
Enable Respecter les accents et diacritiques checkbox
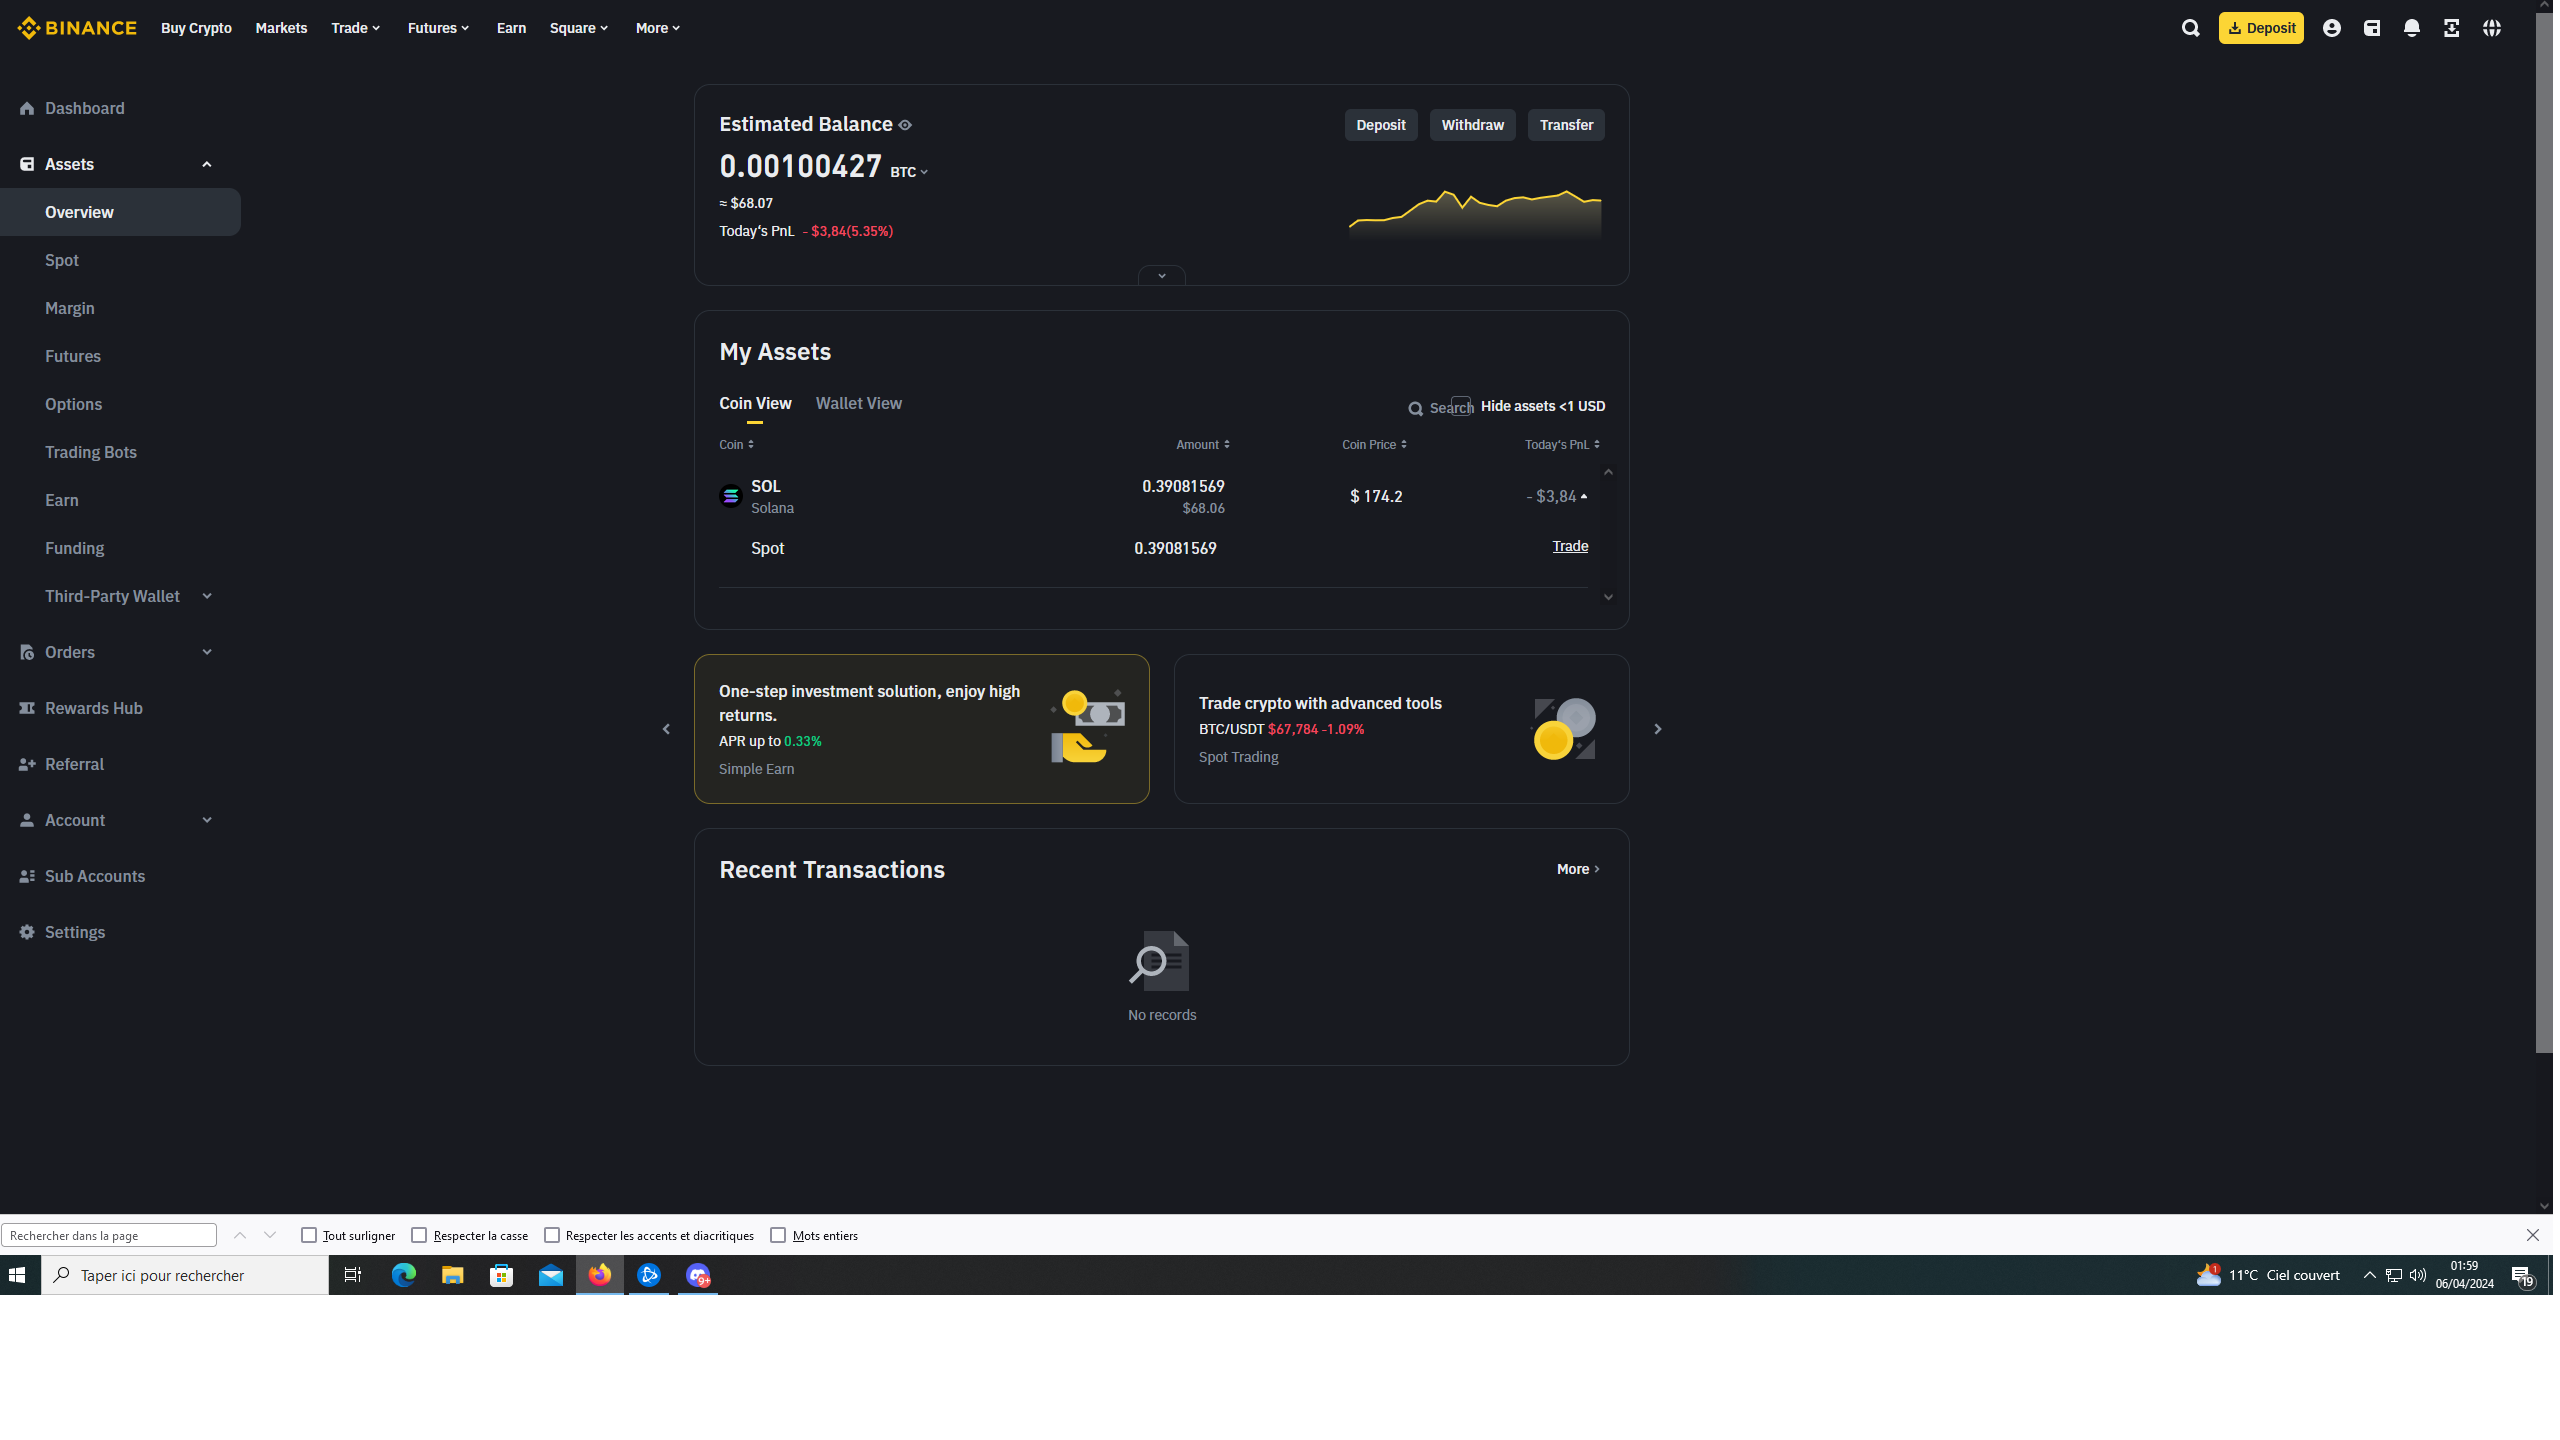point(552,1235)
